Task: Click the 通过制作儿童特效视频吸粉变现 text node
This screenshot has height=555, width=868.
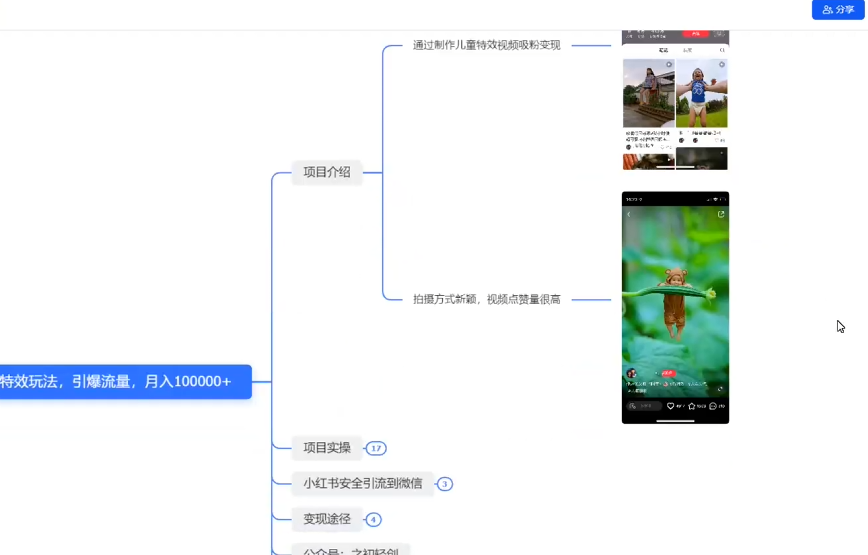Action: click(486, 45)
